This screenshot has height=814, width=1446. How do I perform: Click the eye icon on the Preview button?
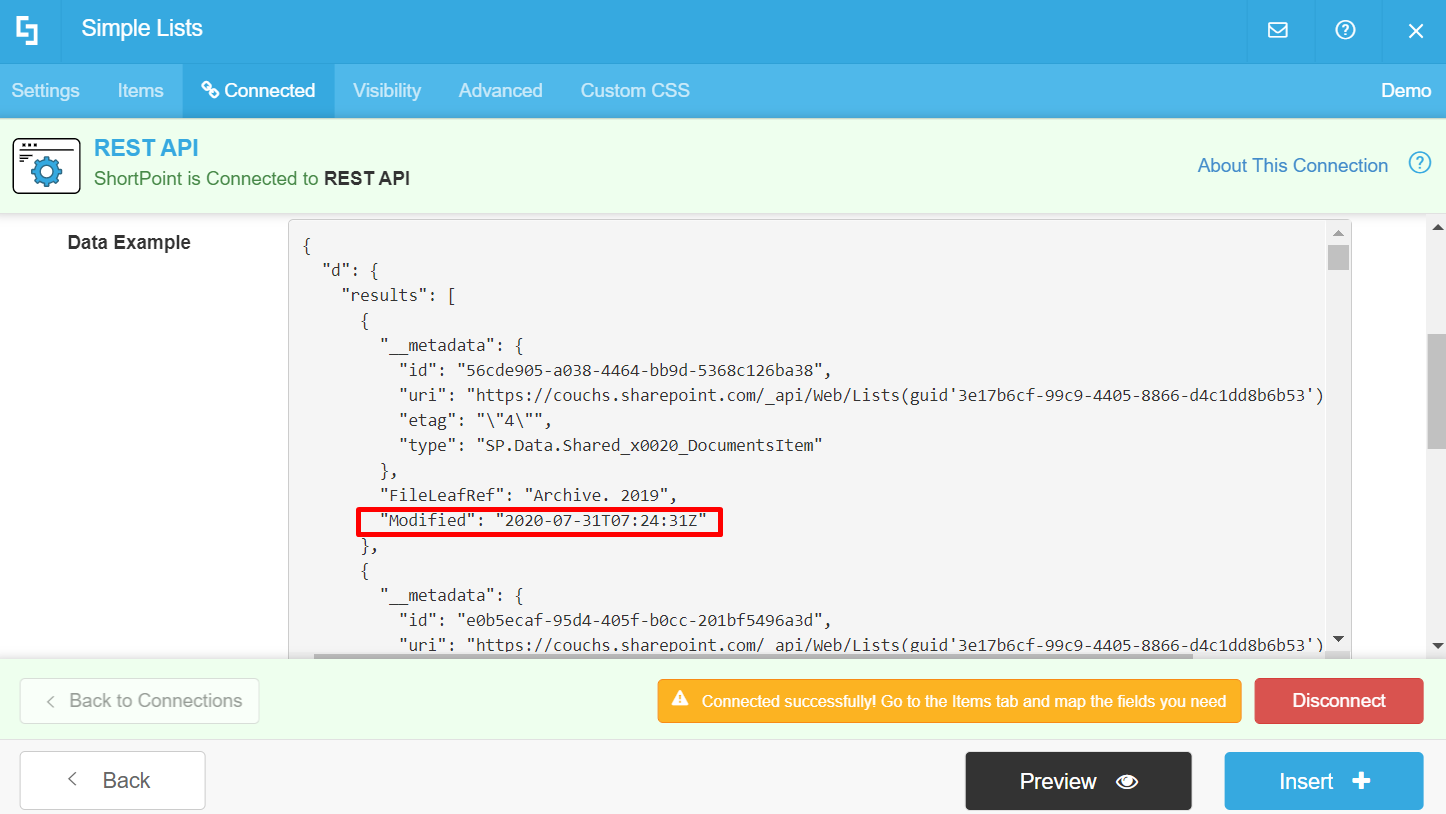point(1129,781)
